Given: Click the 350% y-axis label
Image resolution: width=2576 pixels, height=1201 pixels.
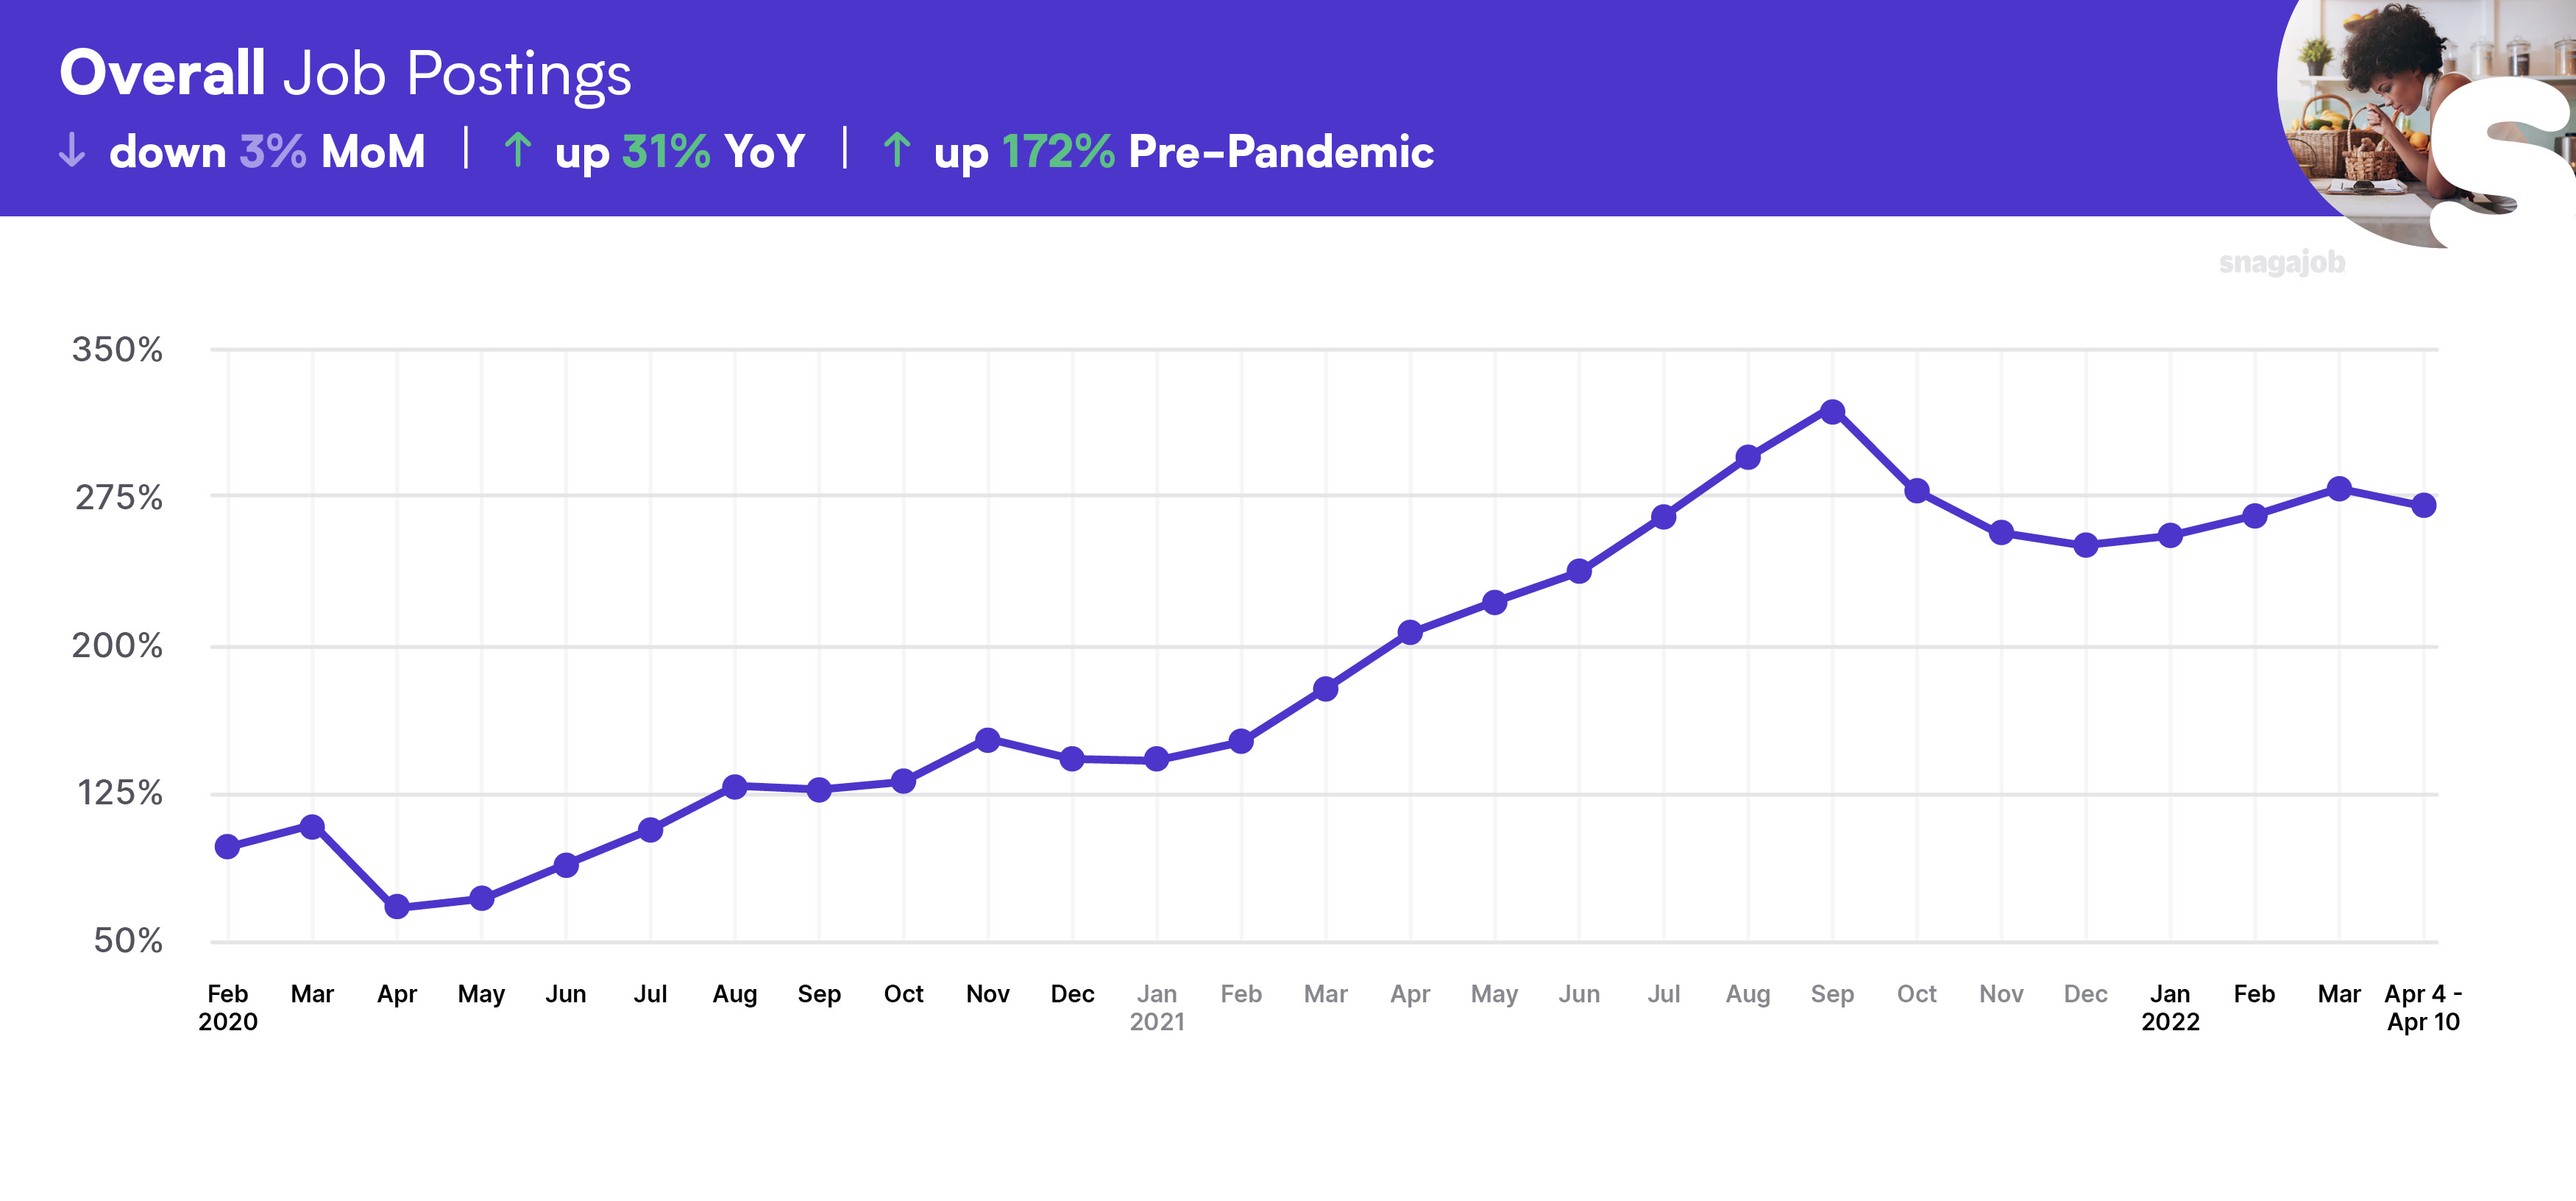Looking at the screenshot, I should pyautogui.click(x=117, y=350).
